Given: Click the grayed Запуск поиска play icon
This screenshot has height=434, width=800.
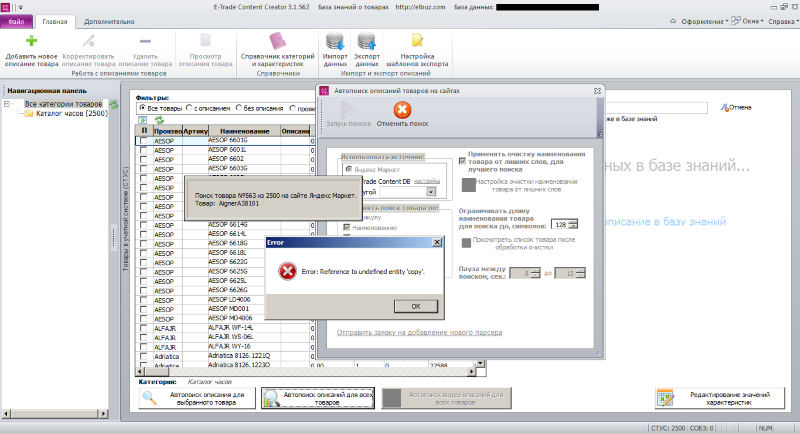Looking at the screenshot, I should pos(348,110).
